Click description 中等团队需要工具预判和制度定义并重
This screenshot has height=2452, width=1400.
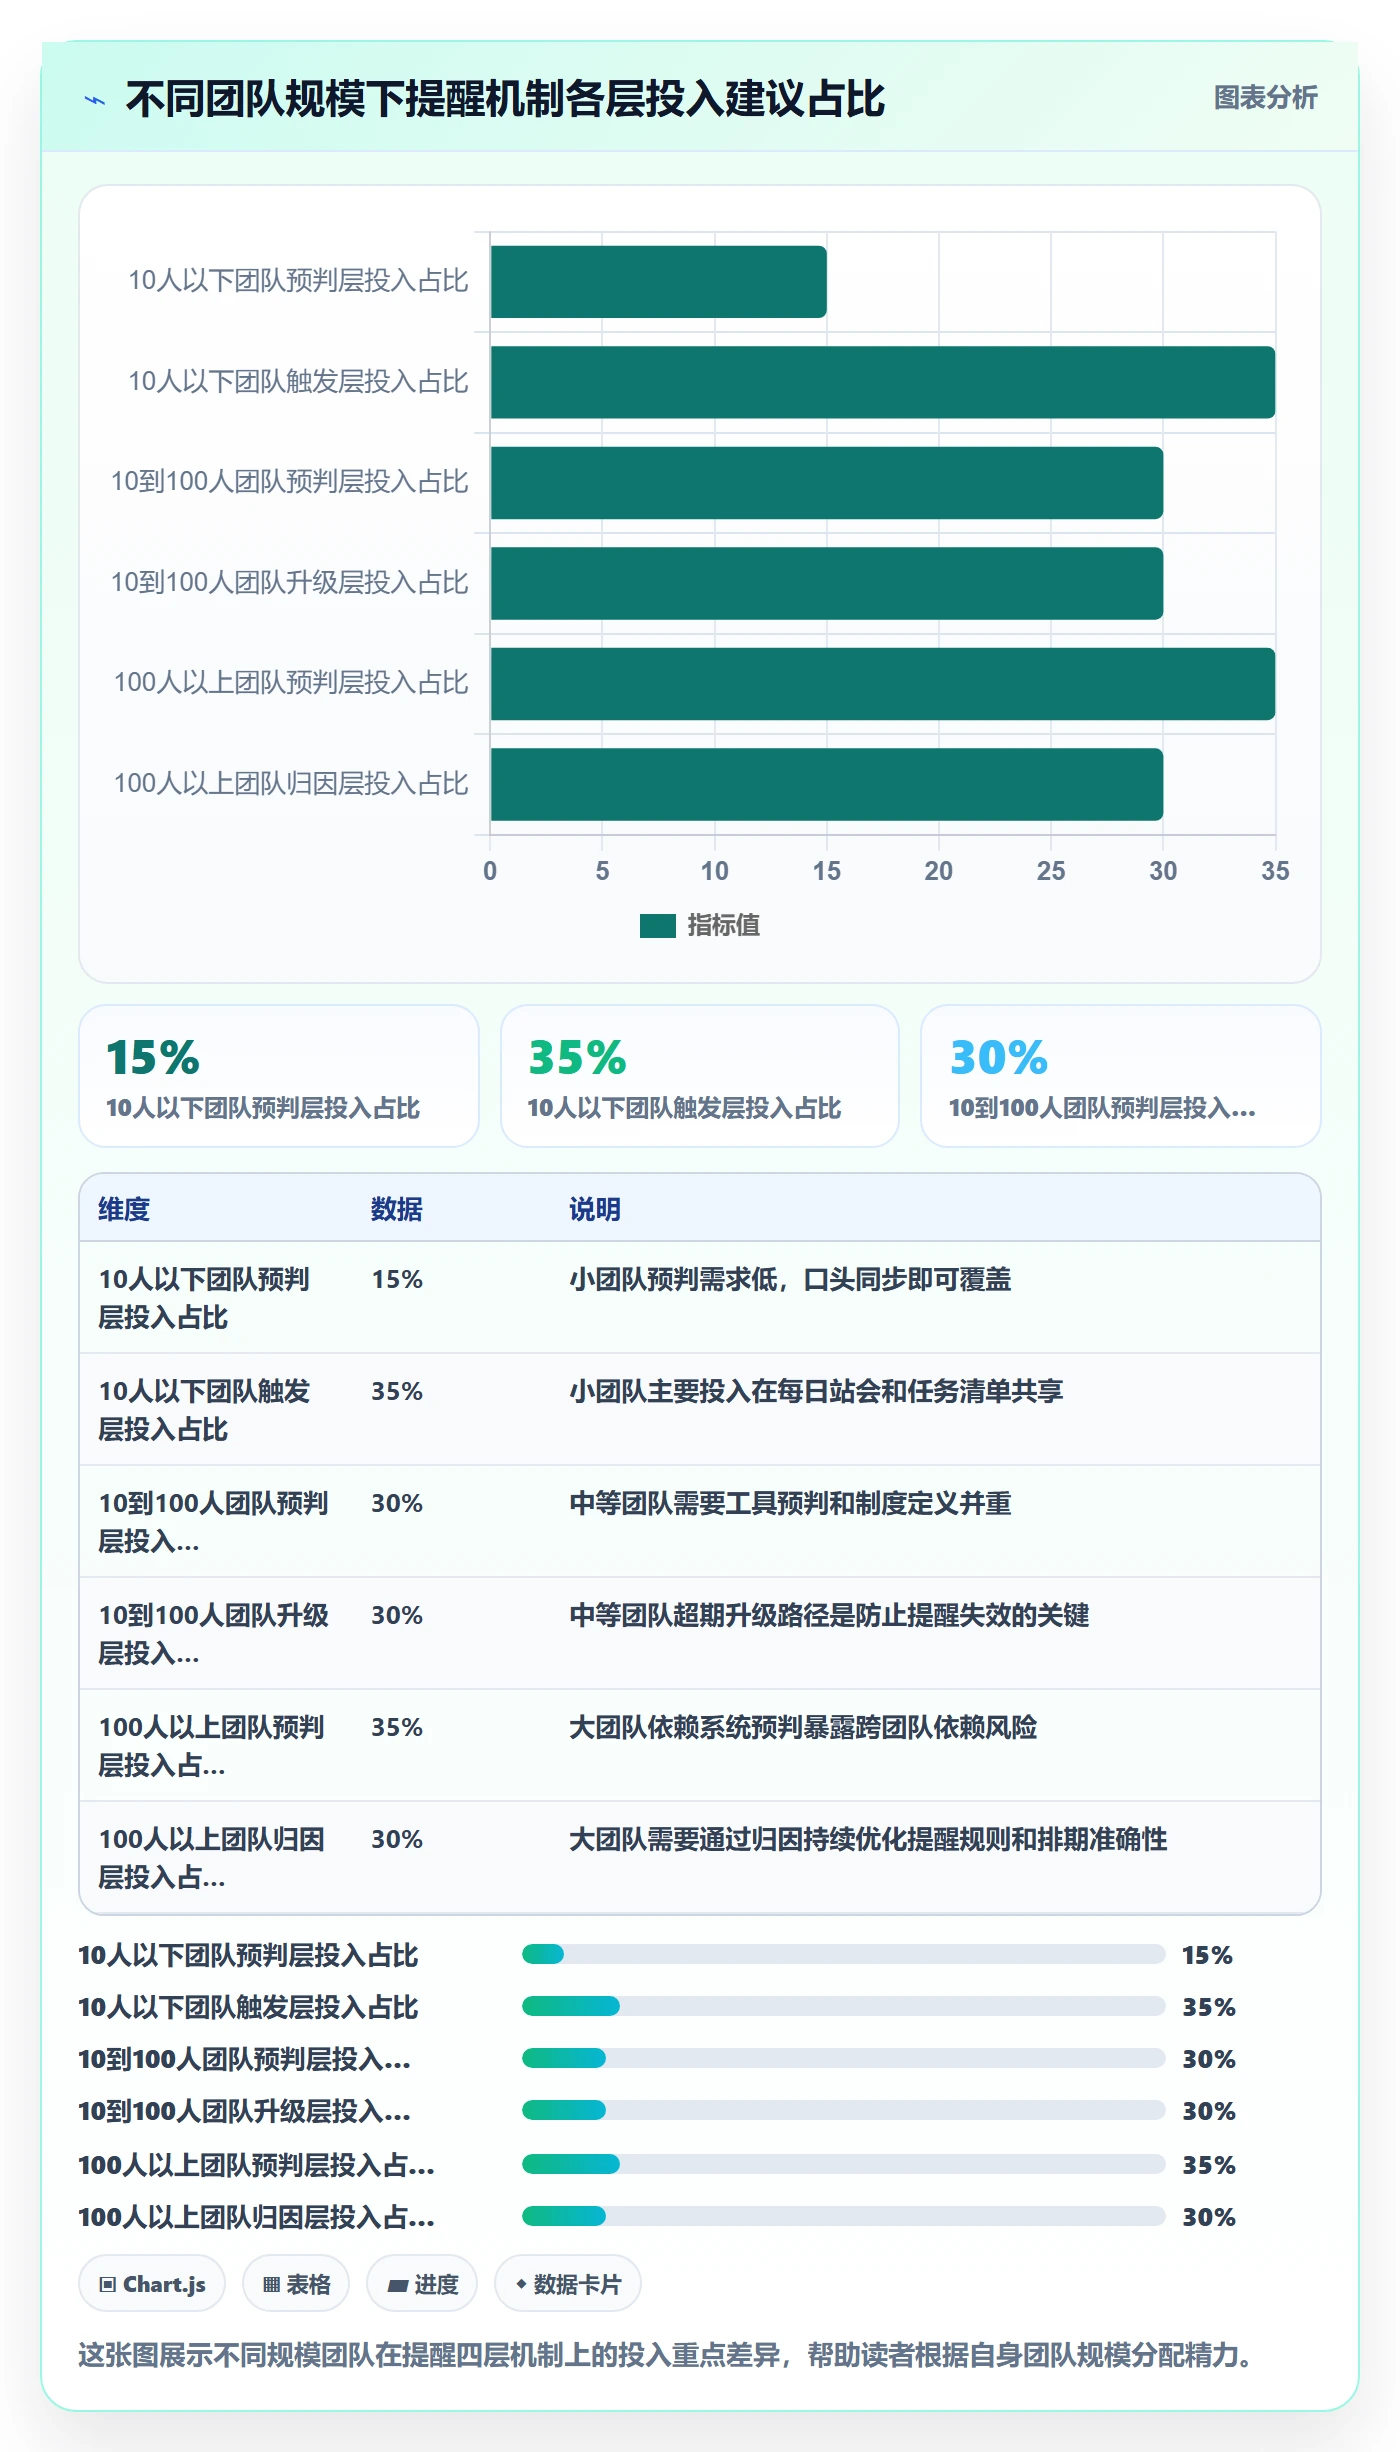tap(790, 1503)
